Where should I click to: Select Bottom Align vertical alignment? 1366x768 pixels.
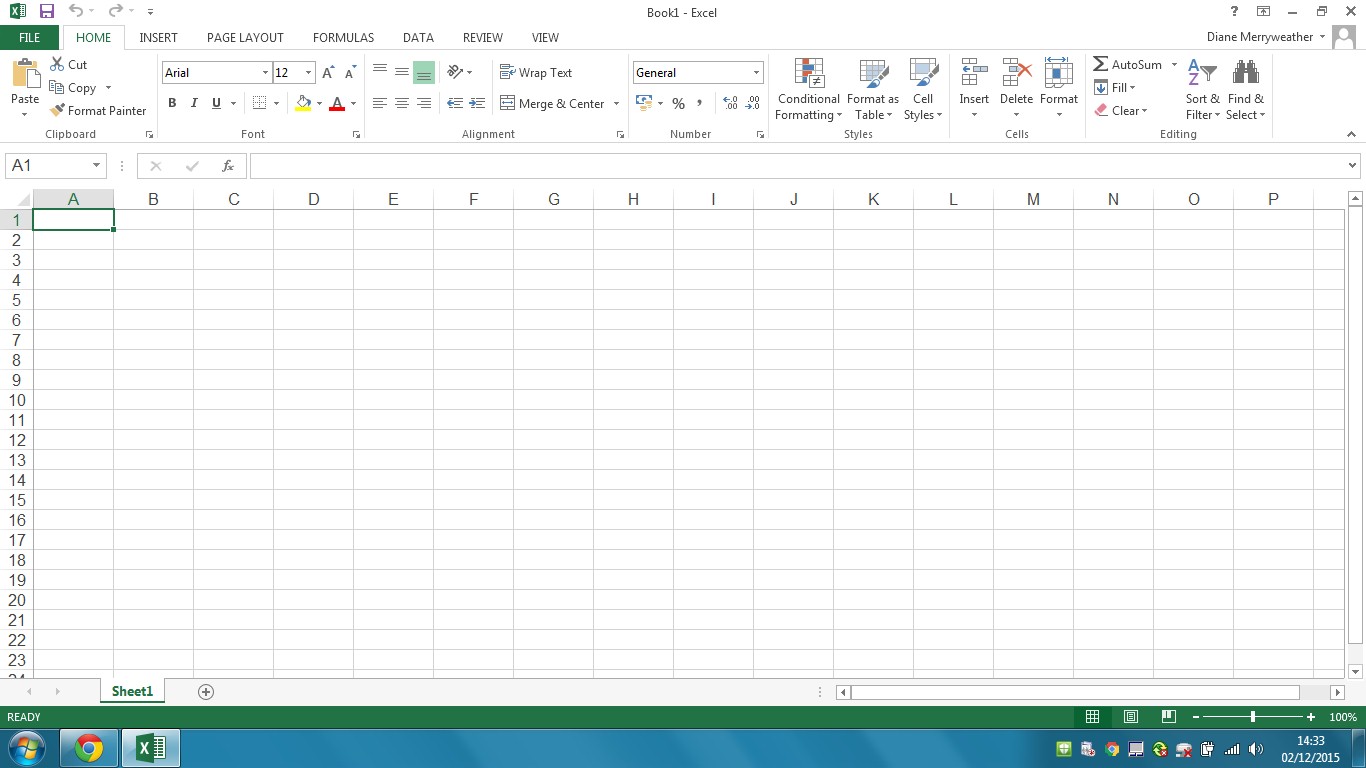point(424,72)
